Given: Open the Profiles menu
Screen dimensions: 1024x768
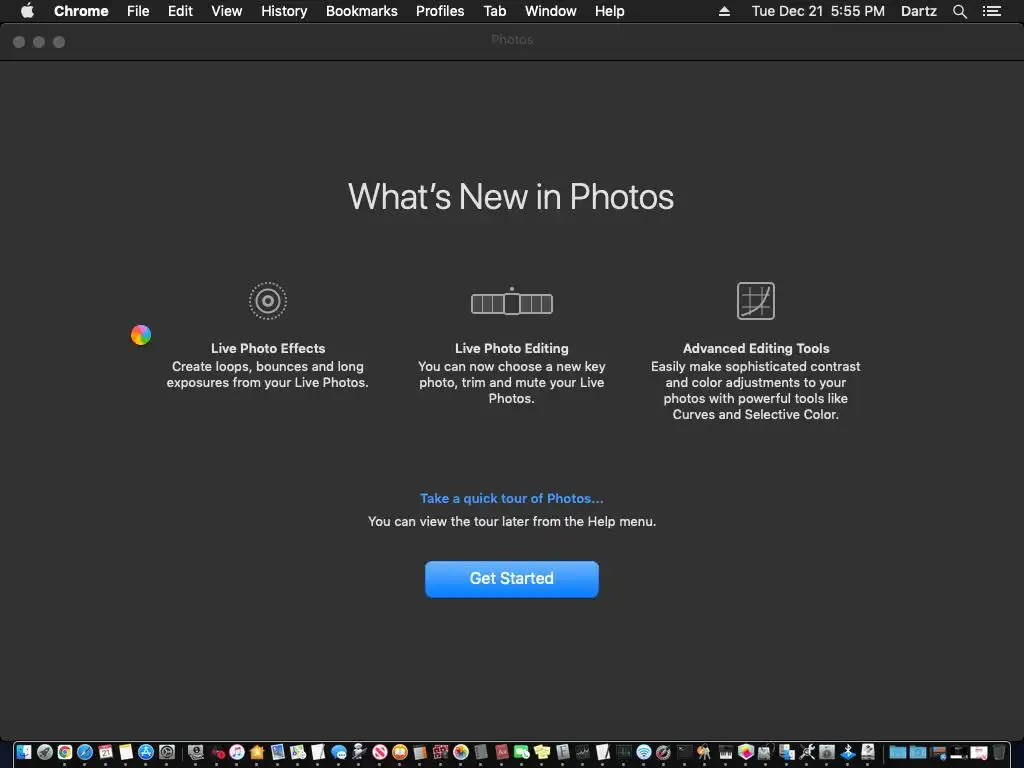Looking at the screenshot, I should click(x=440, y=11).
